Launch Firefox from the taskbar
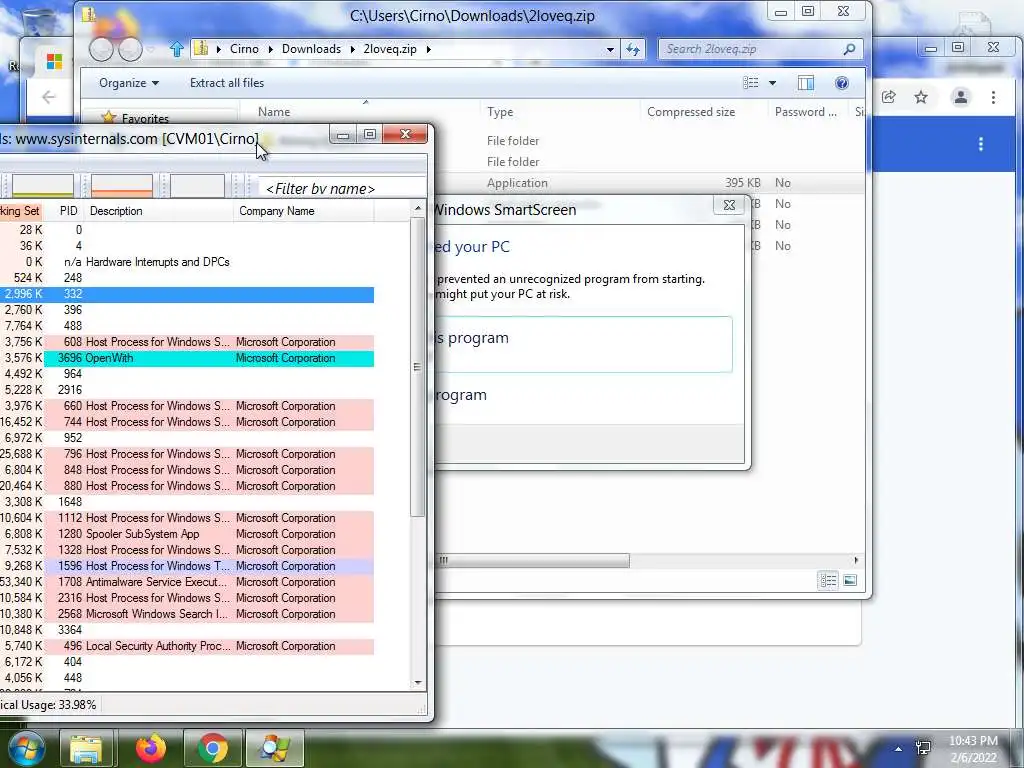 point(150,748)
